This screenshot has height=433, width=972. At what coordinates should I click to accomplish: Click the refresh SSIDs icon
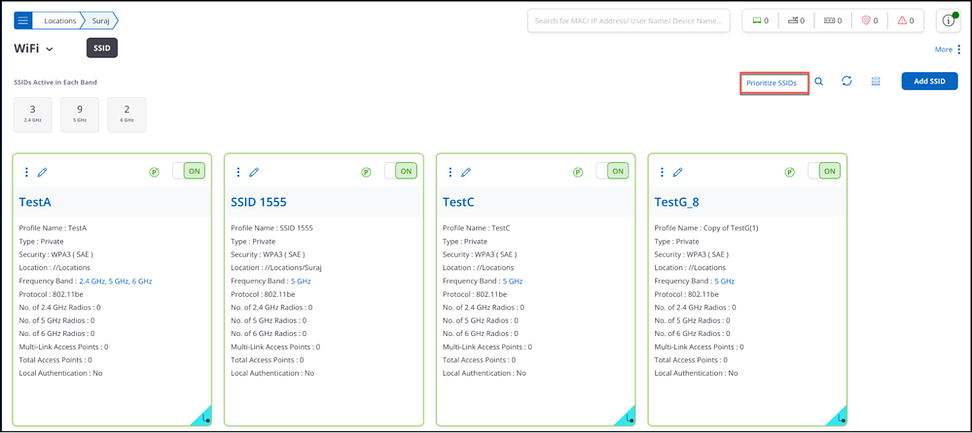coord(847,82)
